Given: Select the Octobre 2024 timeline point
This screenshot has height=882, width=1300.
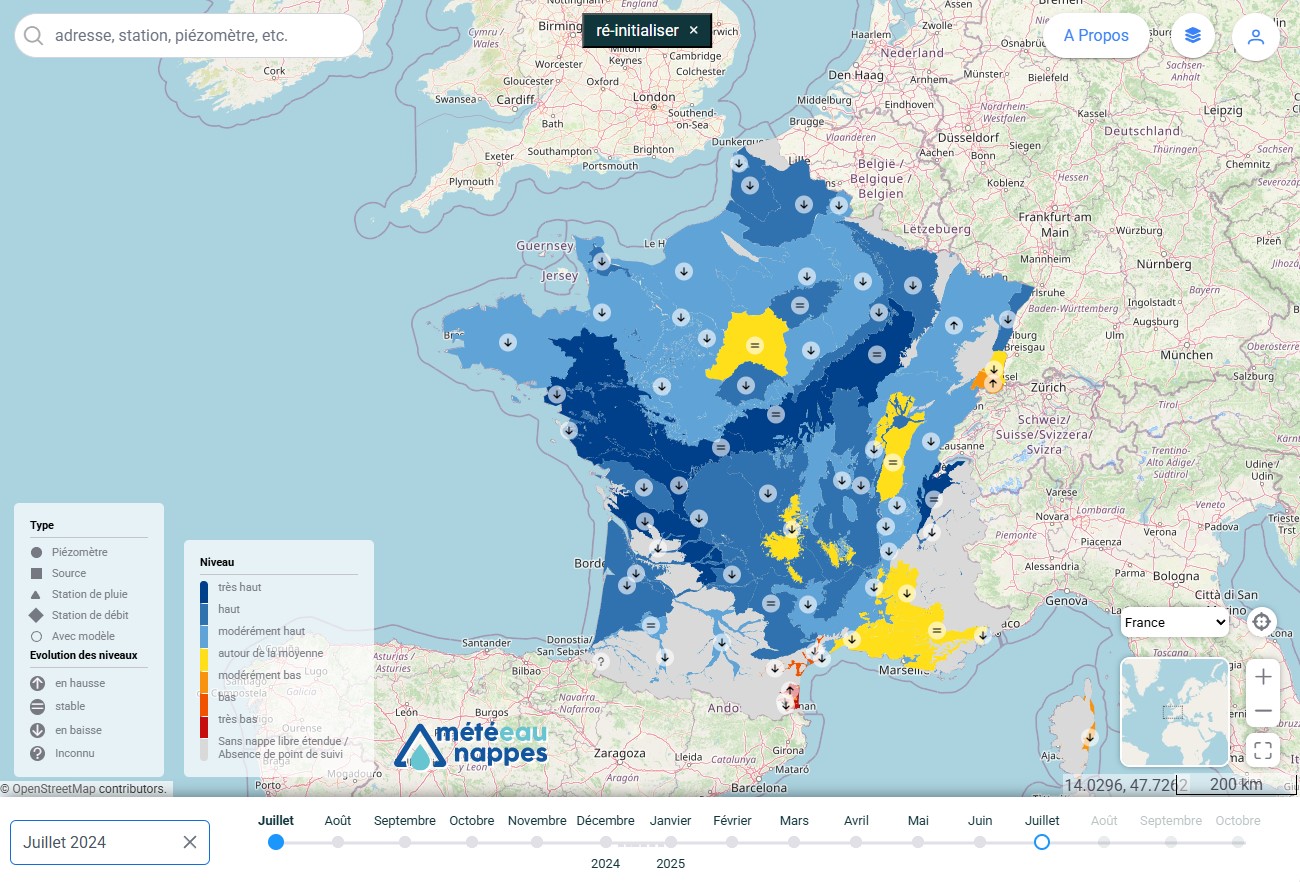Looking at the screenshot, I should (471, 842).
